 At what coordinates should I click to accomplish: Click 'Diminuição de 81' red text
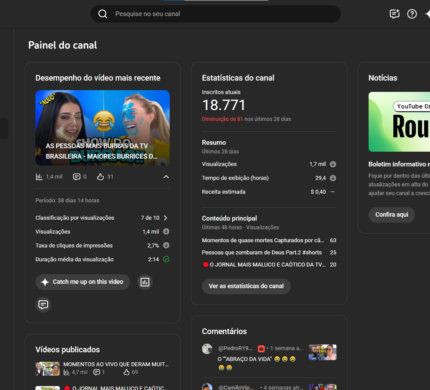[x=222, y=119]
